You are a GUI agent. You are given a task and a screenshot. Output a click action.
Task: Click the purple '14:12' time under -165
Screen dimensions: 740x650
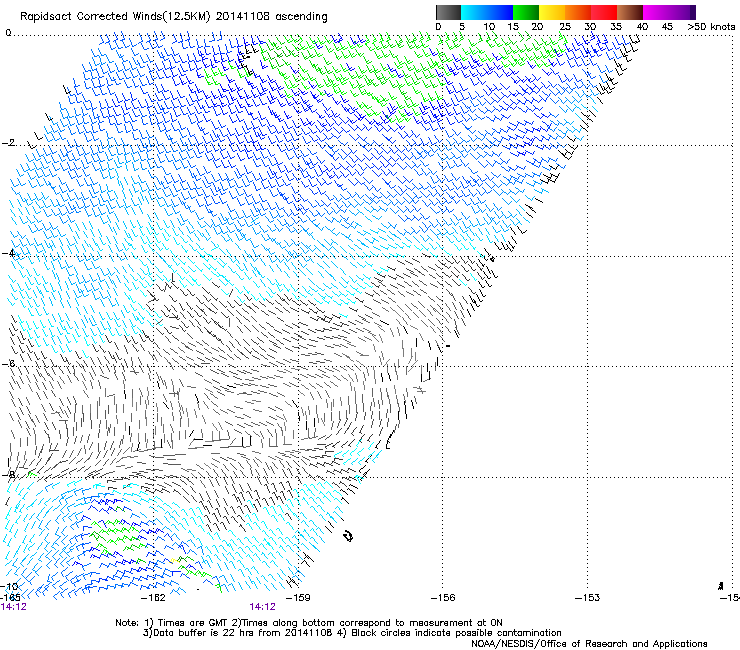click(x=14, y=607)
